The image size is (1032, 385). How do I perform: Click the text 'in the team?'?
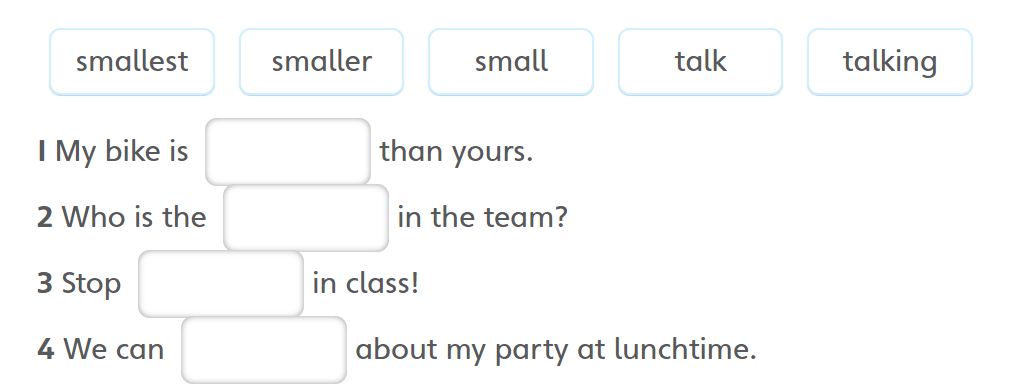482,217
